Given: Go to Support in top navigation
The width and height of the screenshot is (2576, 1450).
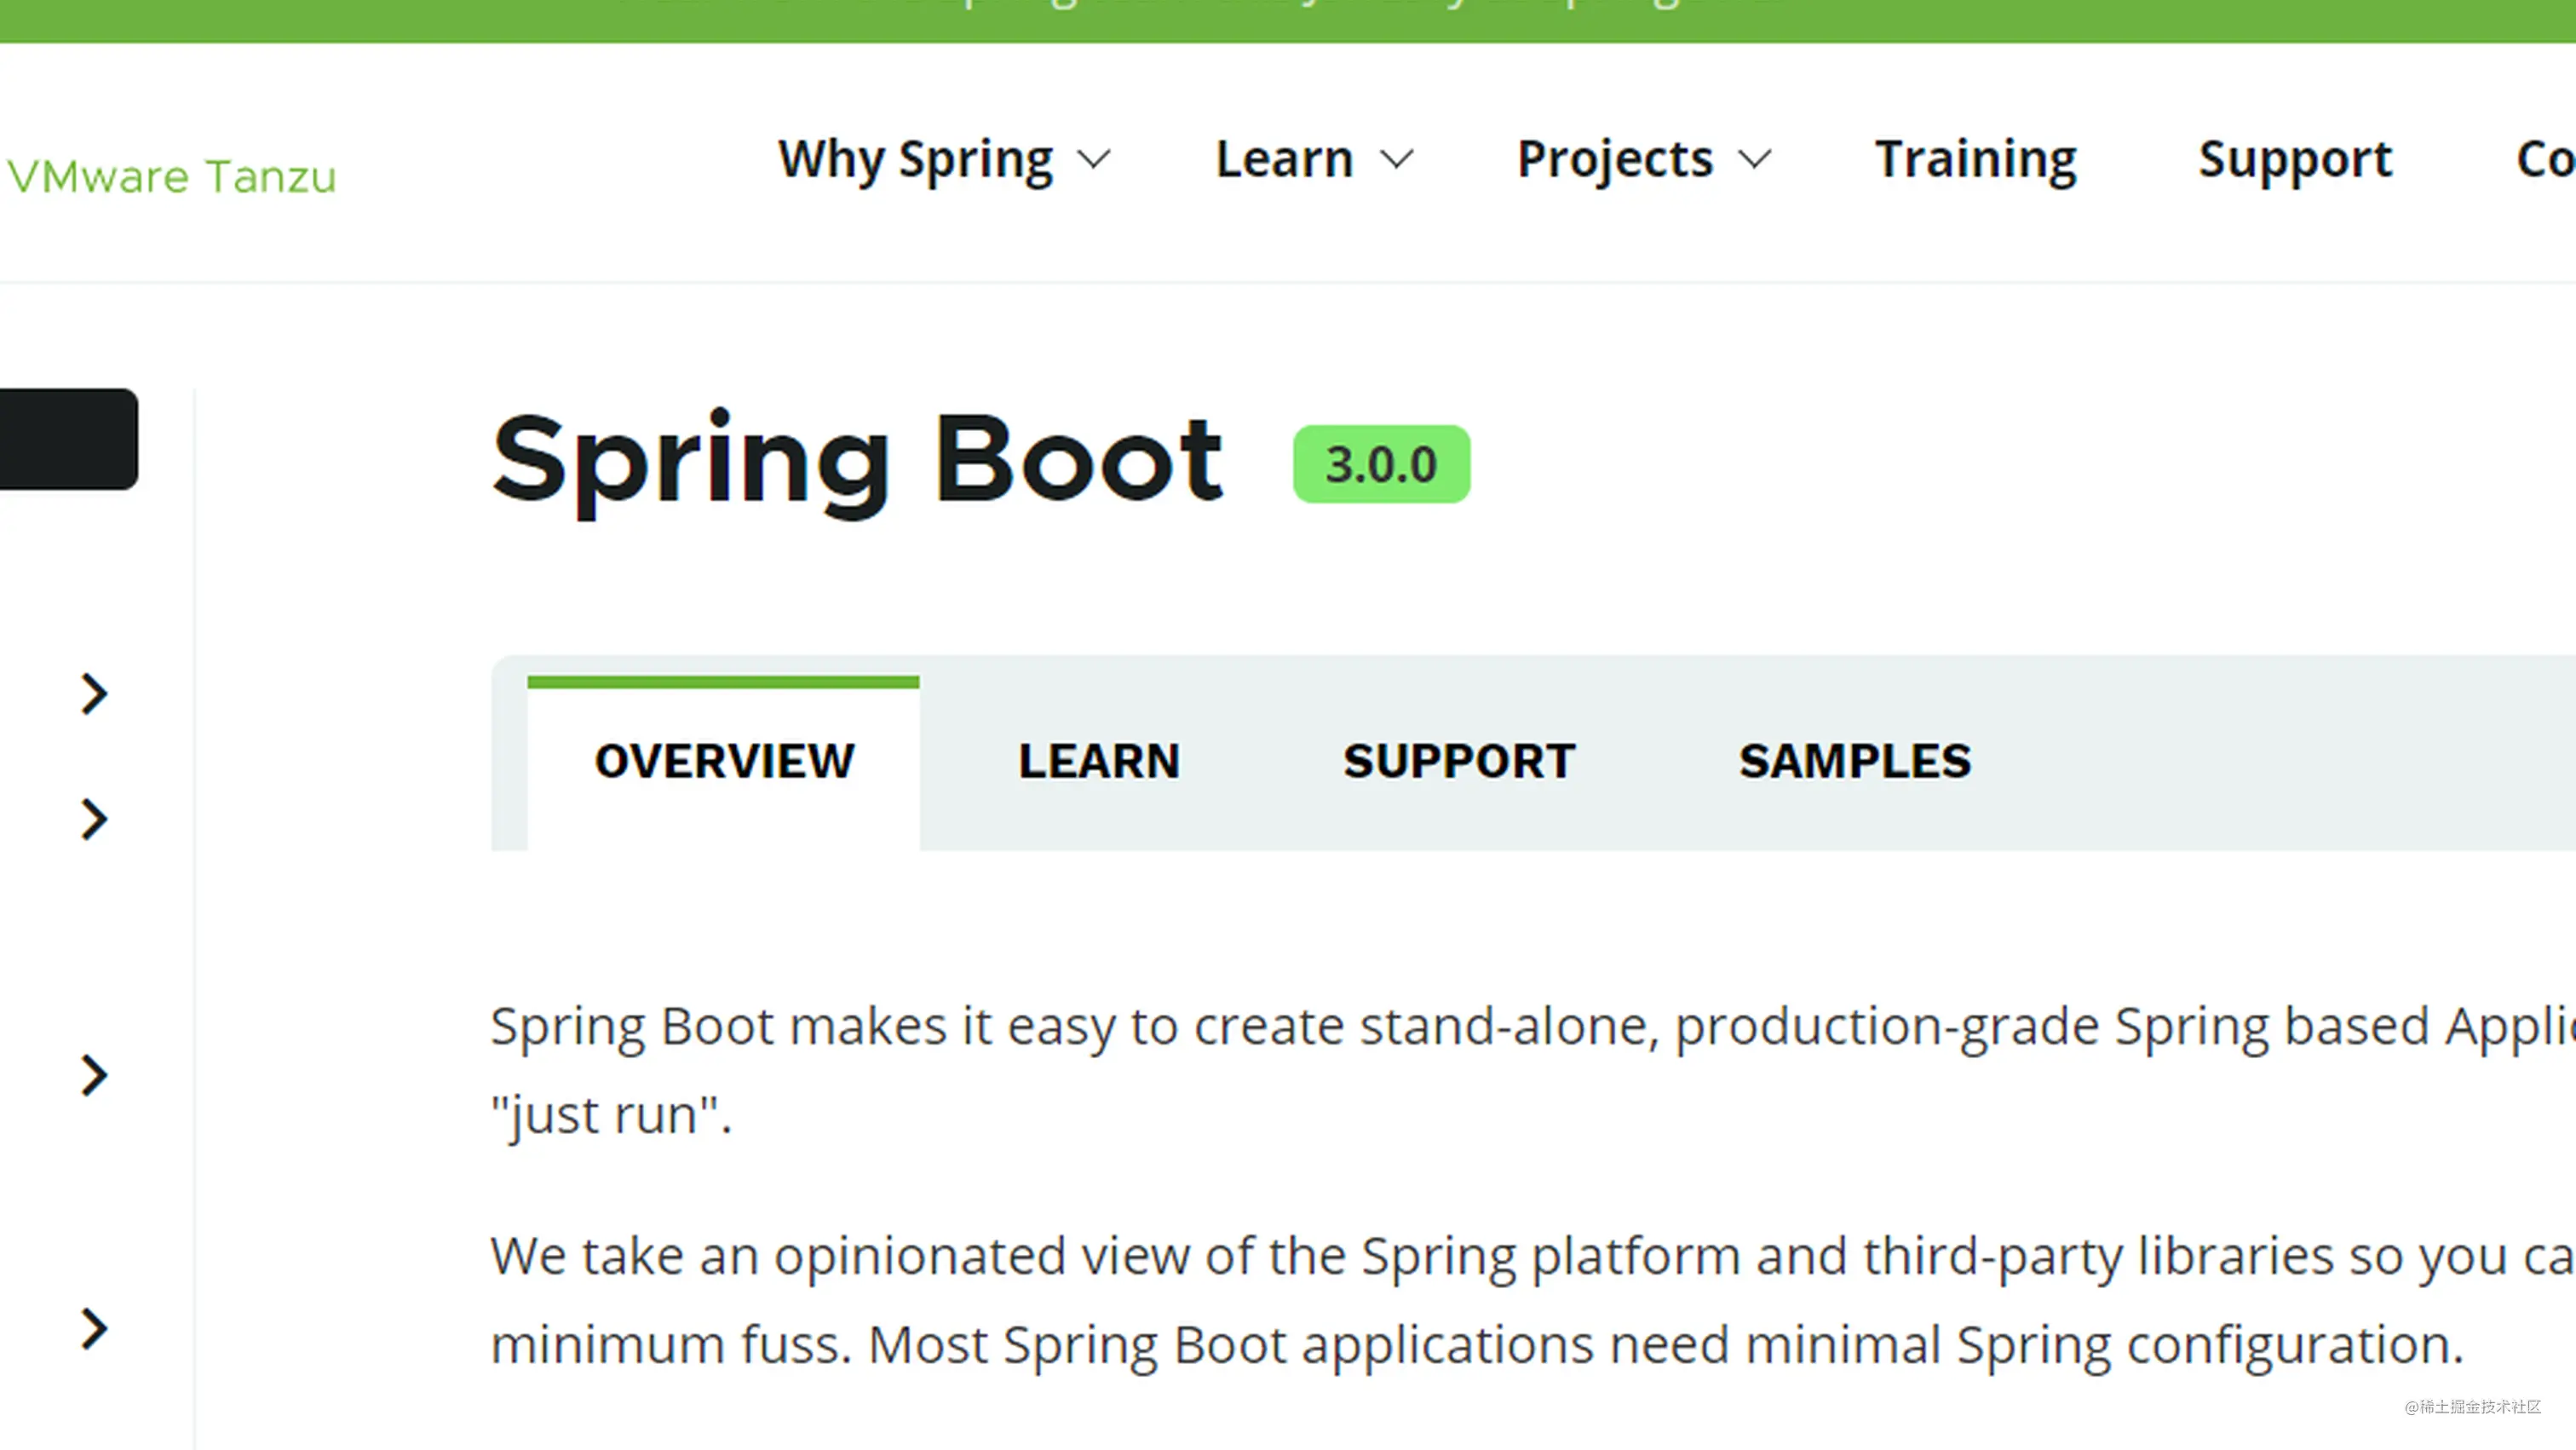Looking at the screenshot, I should coord(2295,160).
